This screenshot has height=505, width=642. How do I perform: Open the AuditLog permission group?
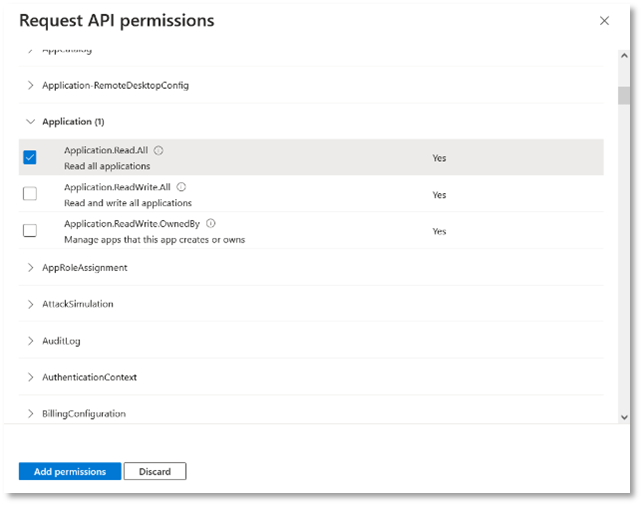tap(30, 341)
